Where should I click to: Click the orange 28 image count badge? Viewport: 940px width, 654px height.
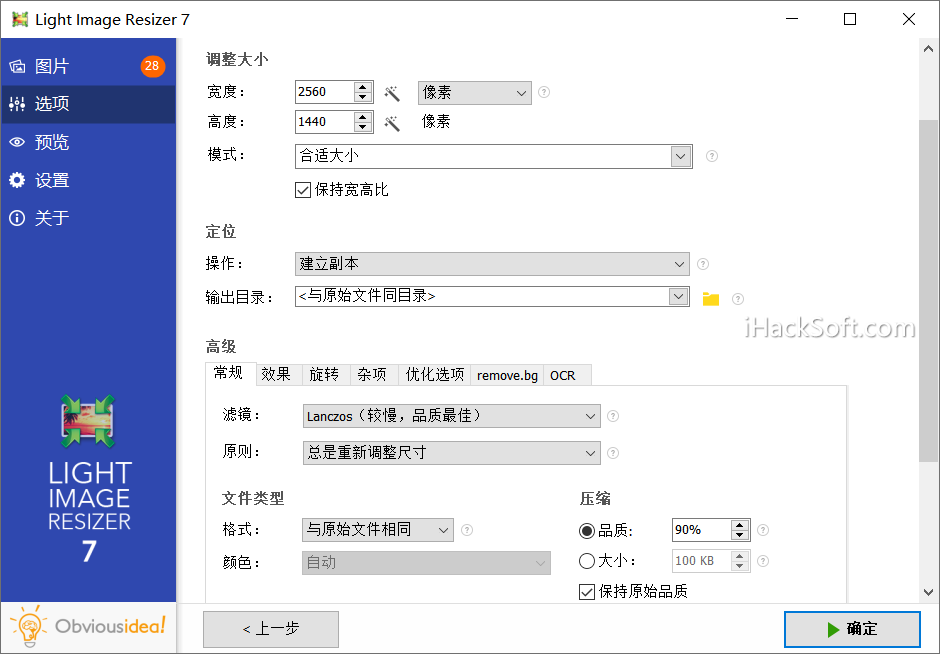pos(152,66)
